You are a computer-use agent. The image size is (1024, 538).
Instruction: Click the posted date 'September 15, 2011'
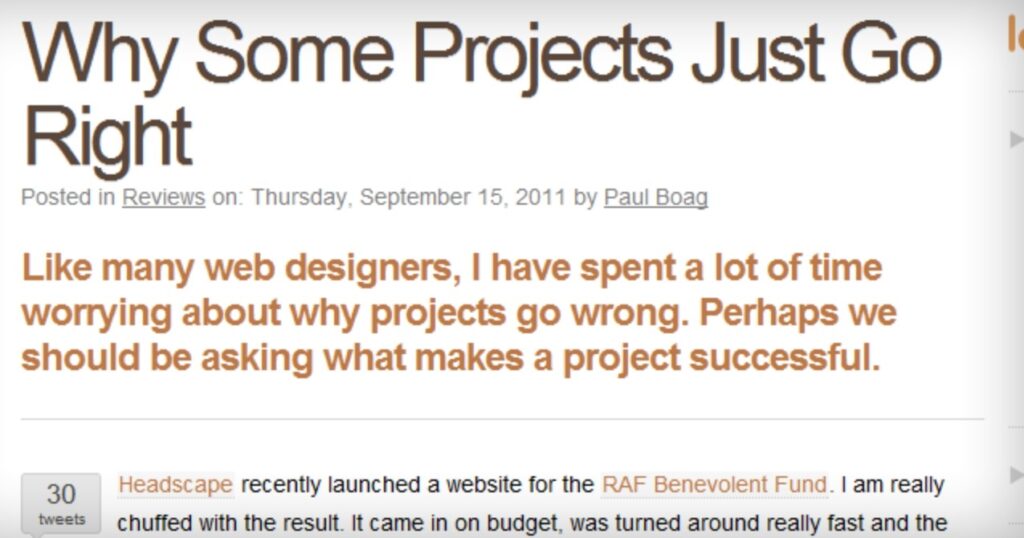[462, 197]
